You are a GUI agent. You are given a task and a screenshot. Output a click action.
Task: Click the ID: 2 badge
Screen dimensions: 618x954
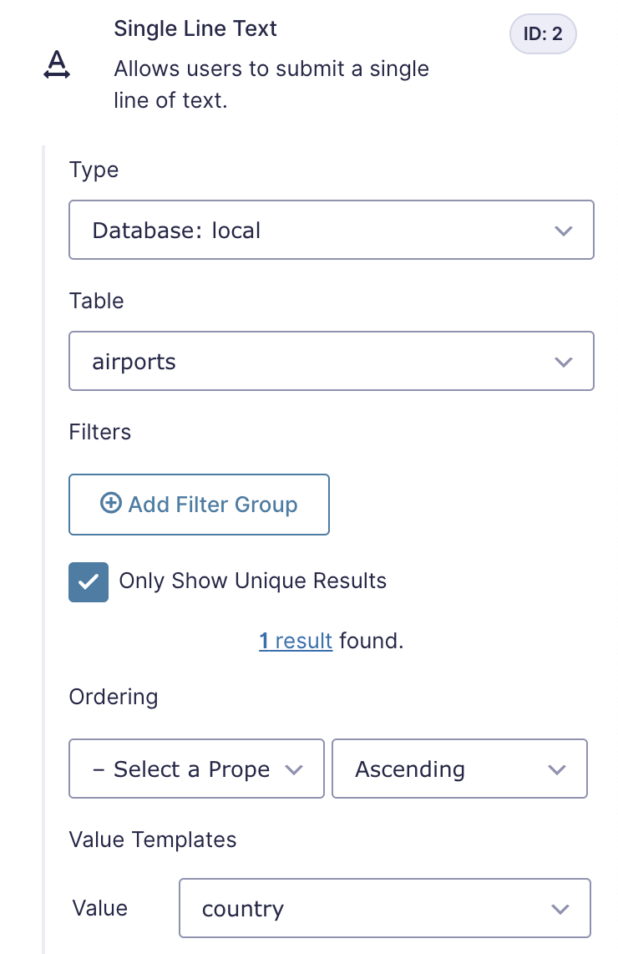point(543,33)
